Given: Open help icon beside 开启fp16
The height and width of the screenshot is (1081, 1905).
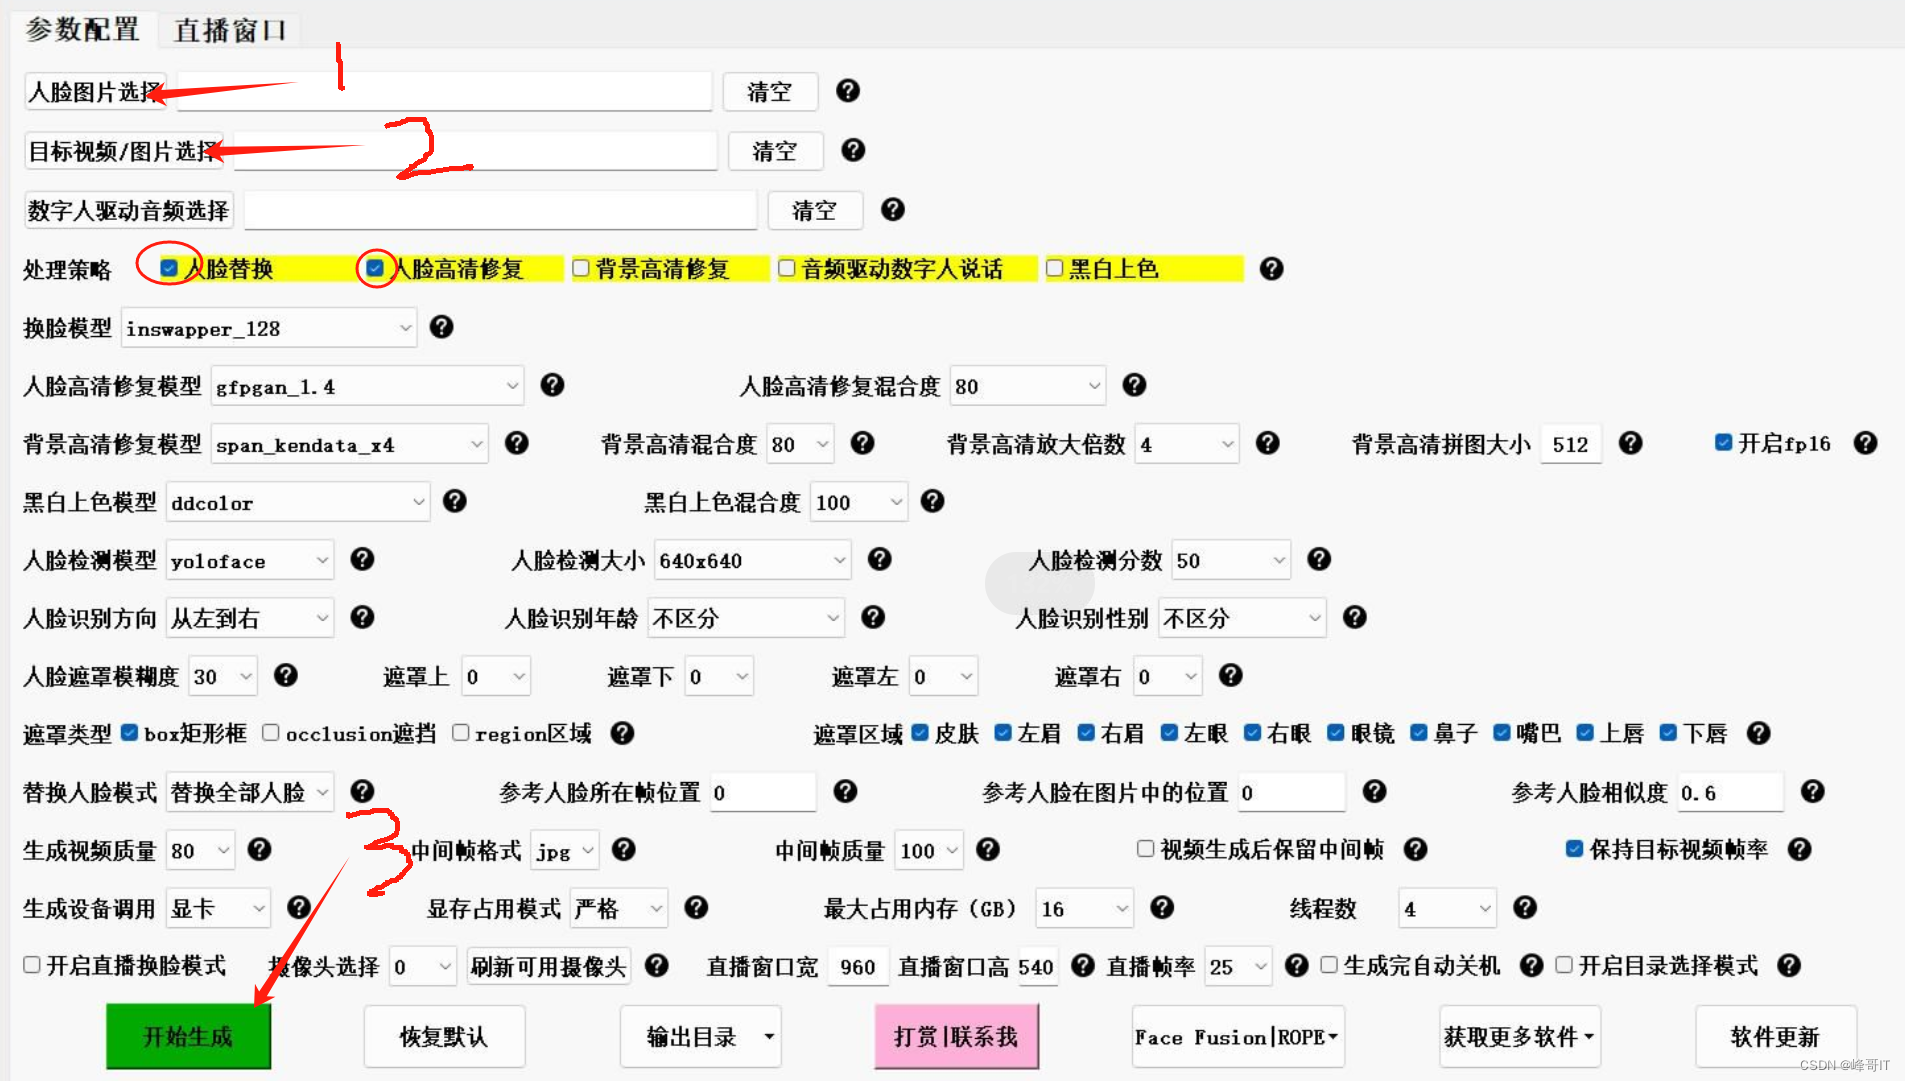Looking at the screenshot, I should coord(1865,443).
